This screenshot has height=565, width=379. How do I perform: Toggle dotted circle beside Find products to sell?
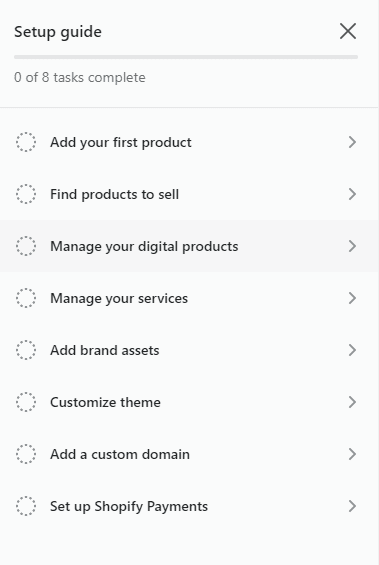pyautogui.click(x=26, y=194)
